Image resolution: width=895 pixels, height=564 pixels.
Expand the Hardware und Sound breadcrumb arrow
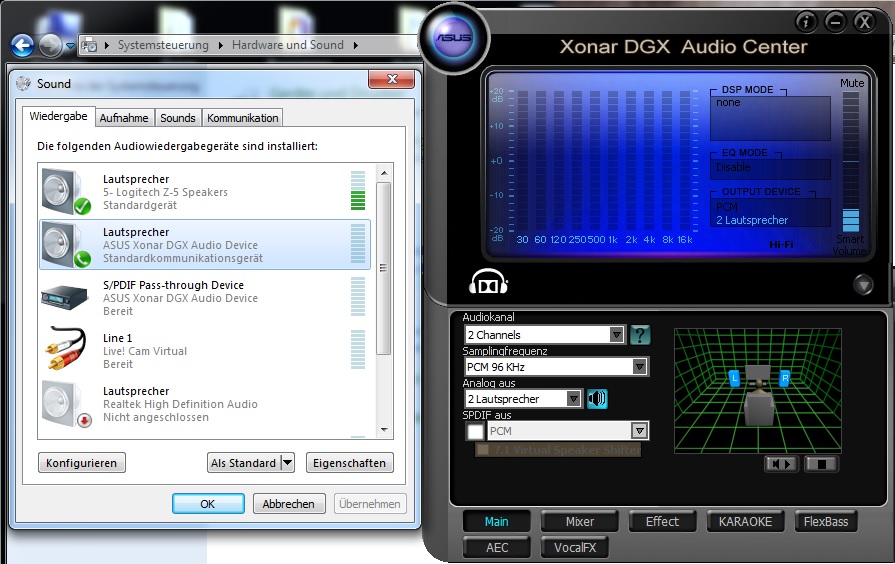(356, 45)
